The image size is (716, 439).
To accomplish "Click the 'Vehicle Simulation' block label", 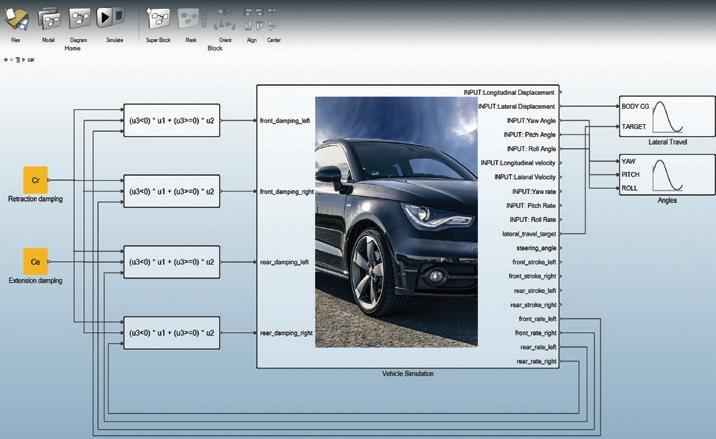I will 408,374.
